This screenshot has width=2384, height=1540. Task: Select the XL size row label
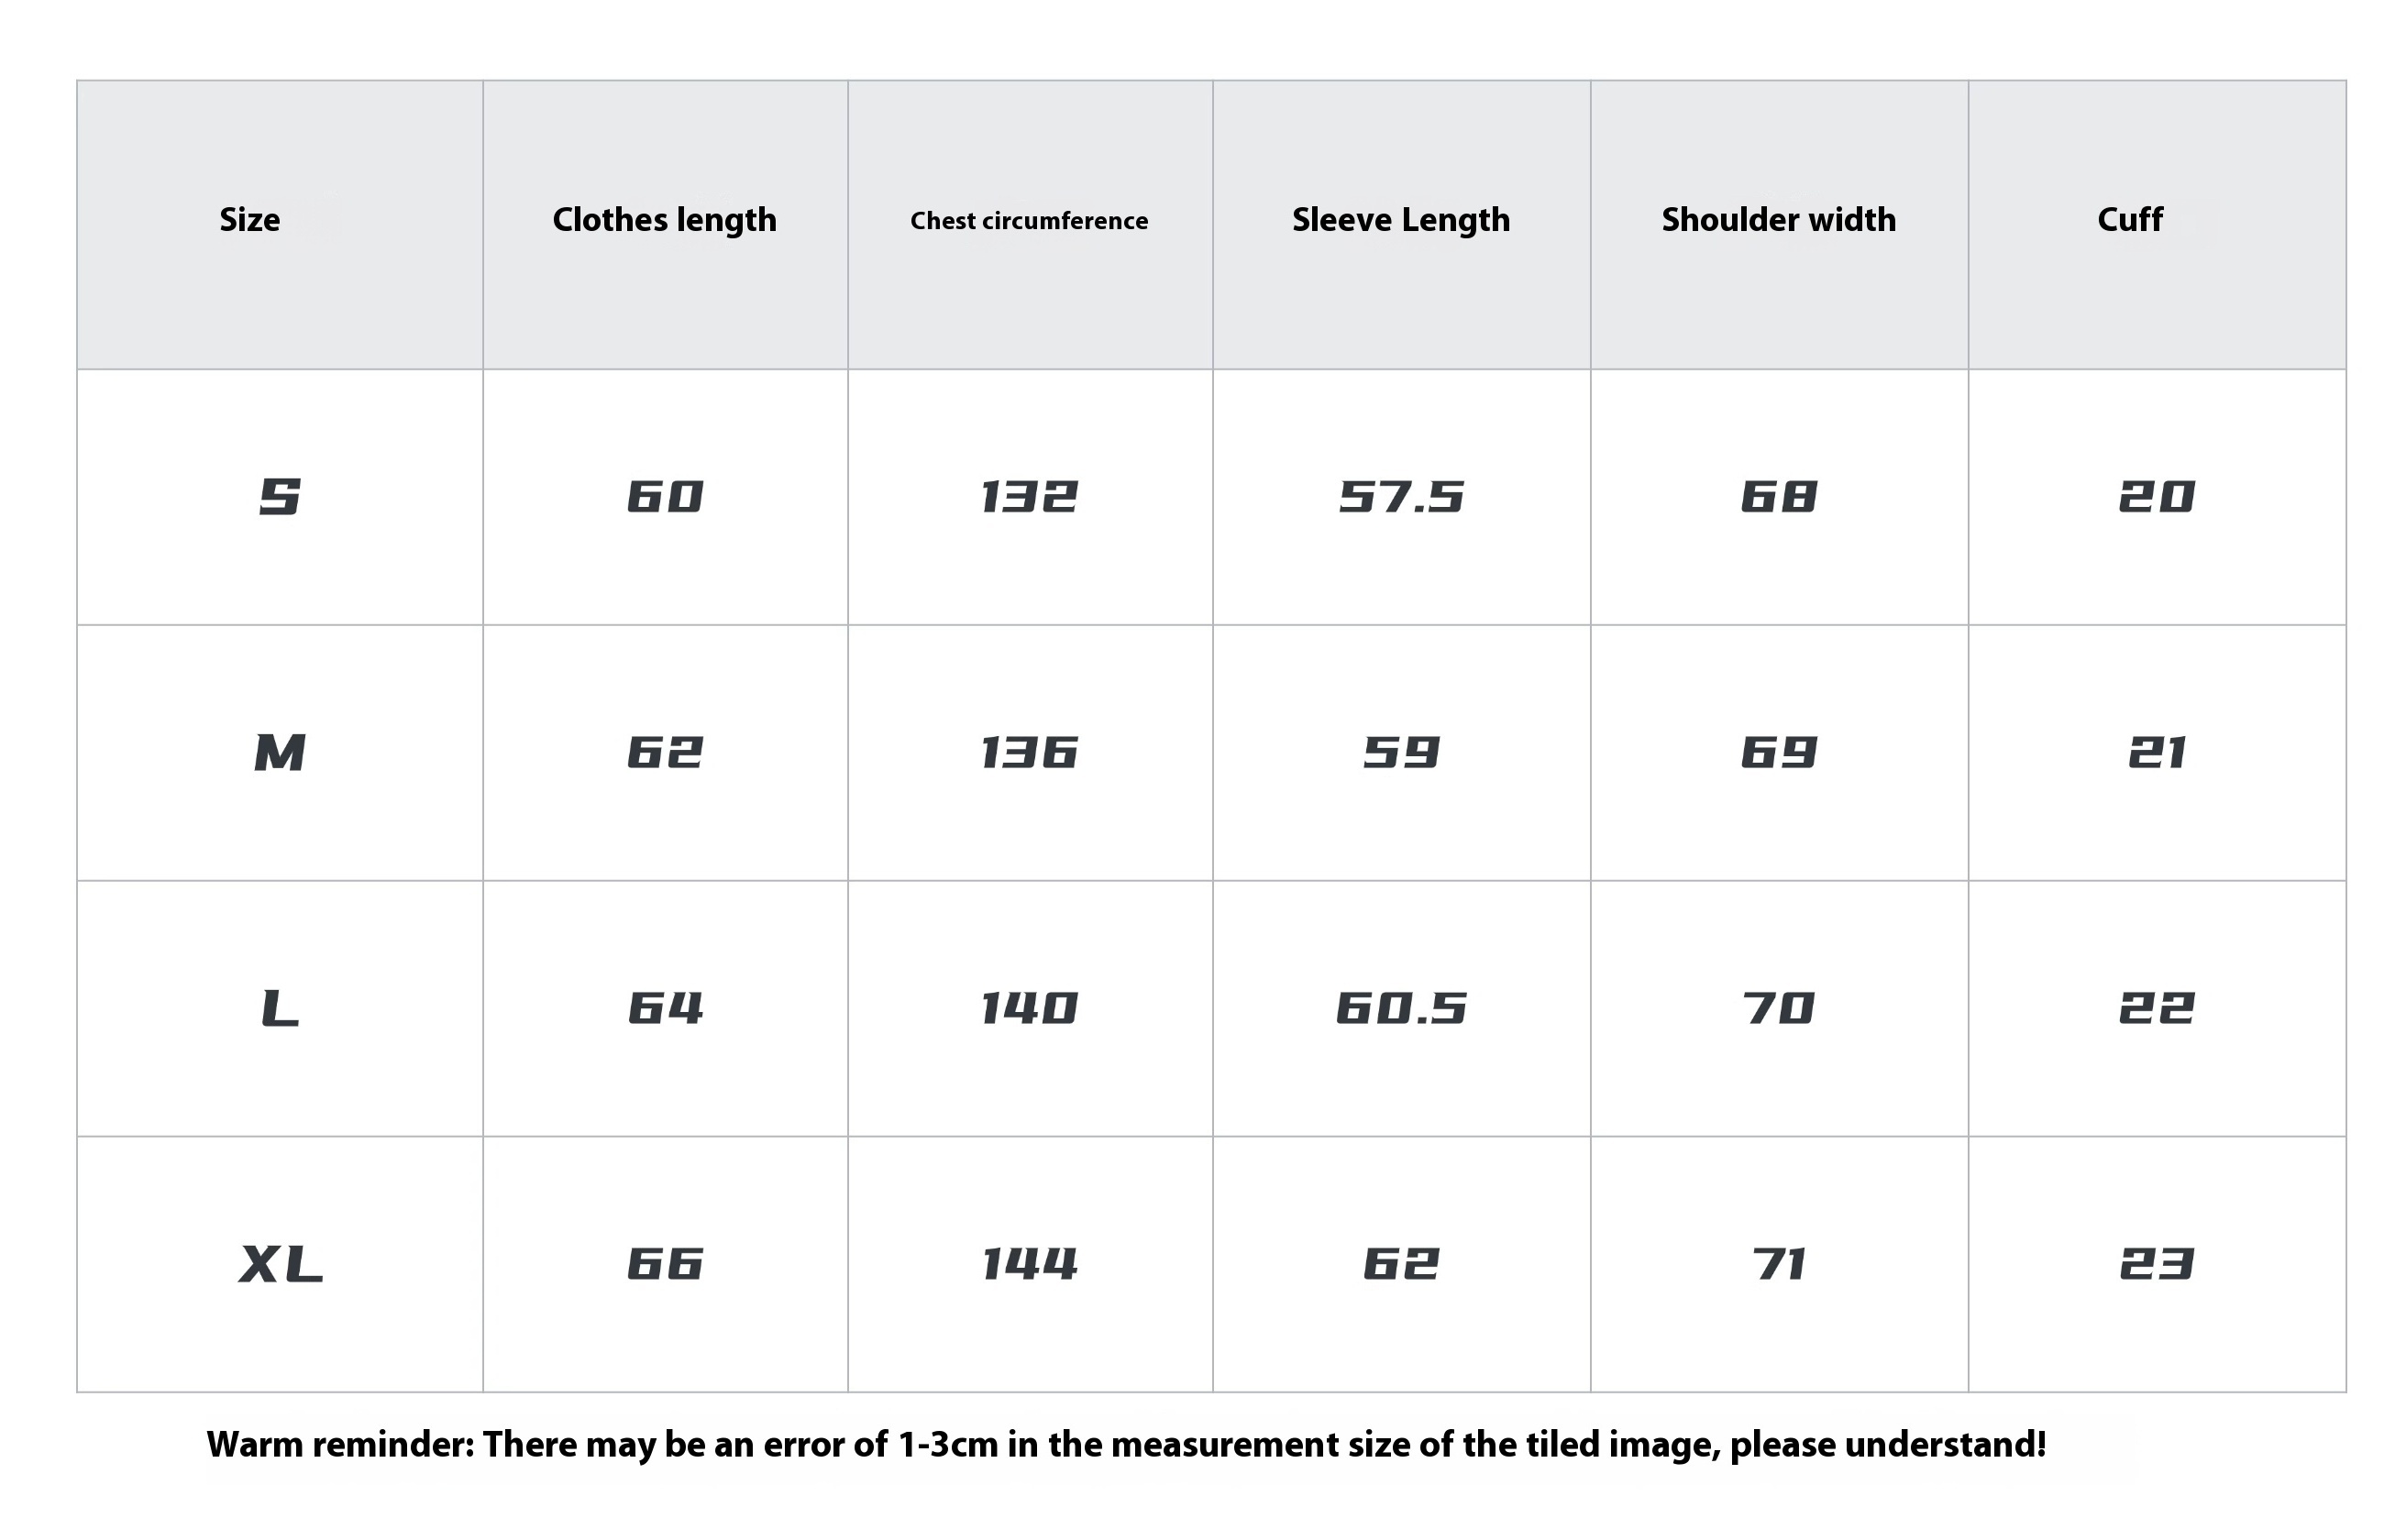[280, 1264]
